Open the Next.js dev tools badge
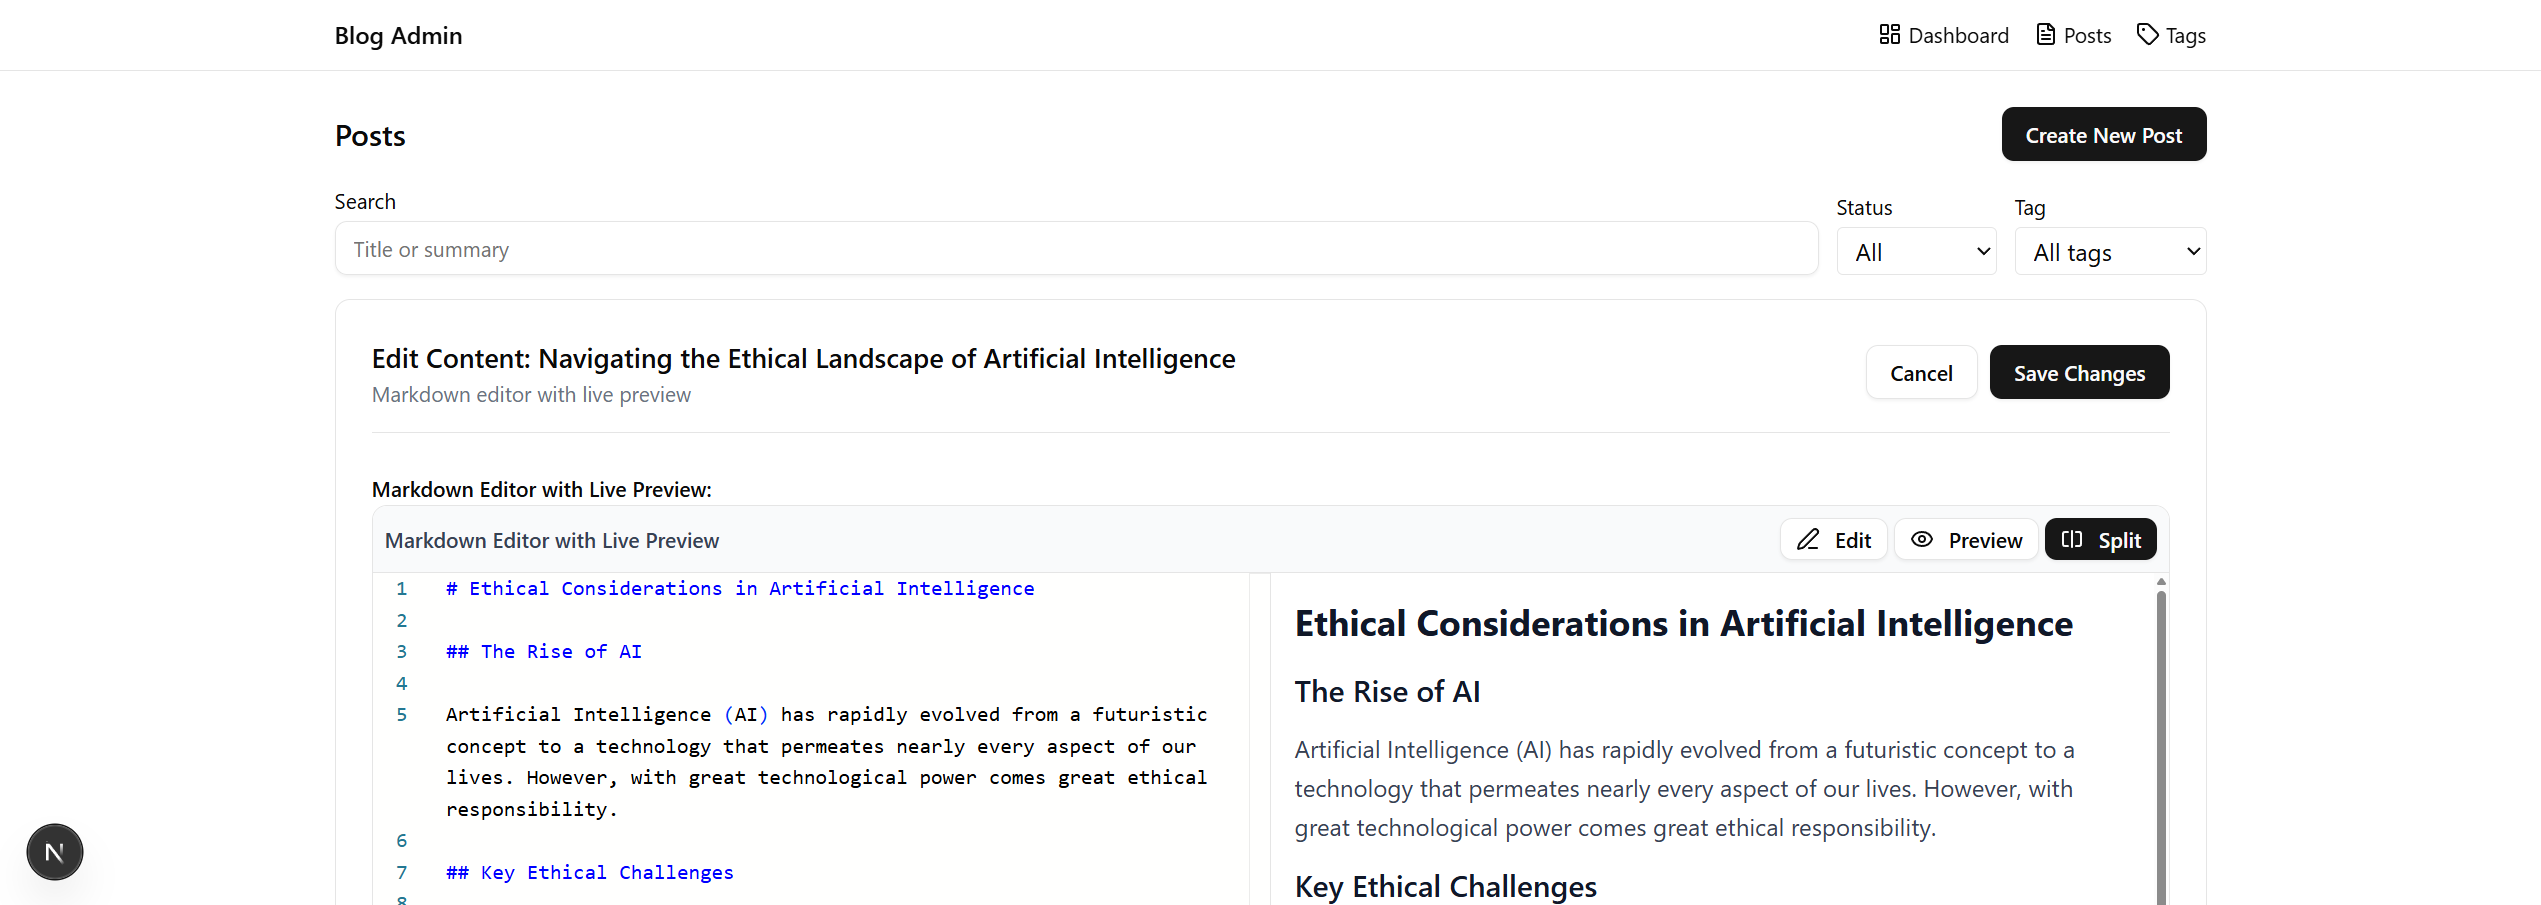This screenshot has height=905, width=2541. click(55, 852)
